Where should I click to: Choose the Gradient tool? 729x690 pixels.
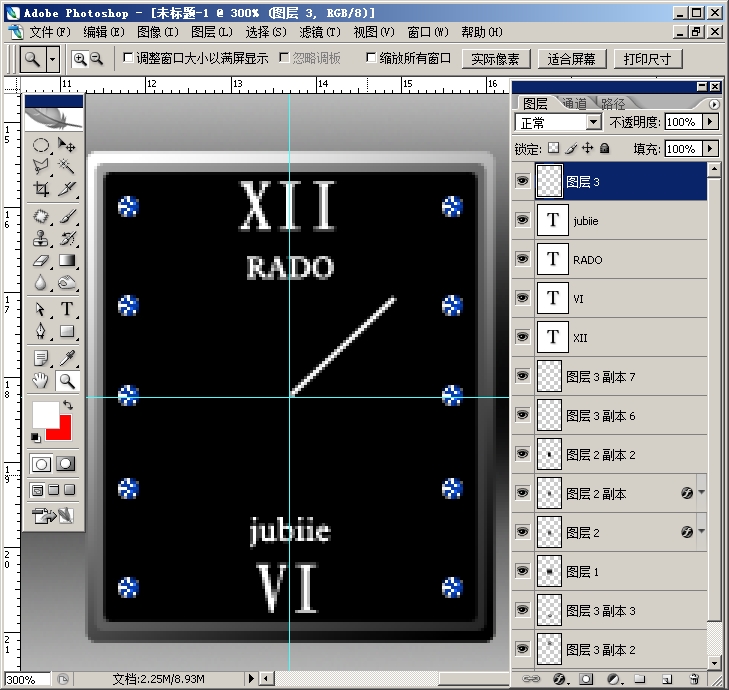pos(67,260)
